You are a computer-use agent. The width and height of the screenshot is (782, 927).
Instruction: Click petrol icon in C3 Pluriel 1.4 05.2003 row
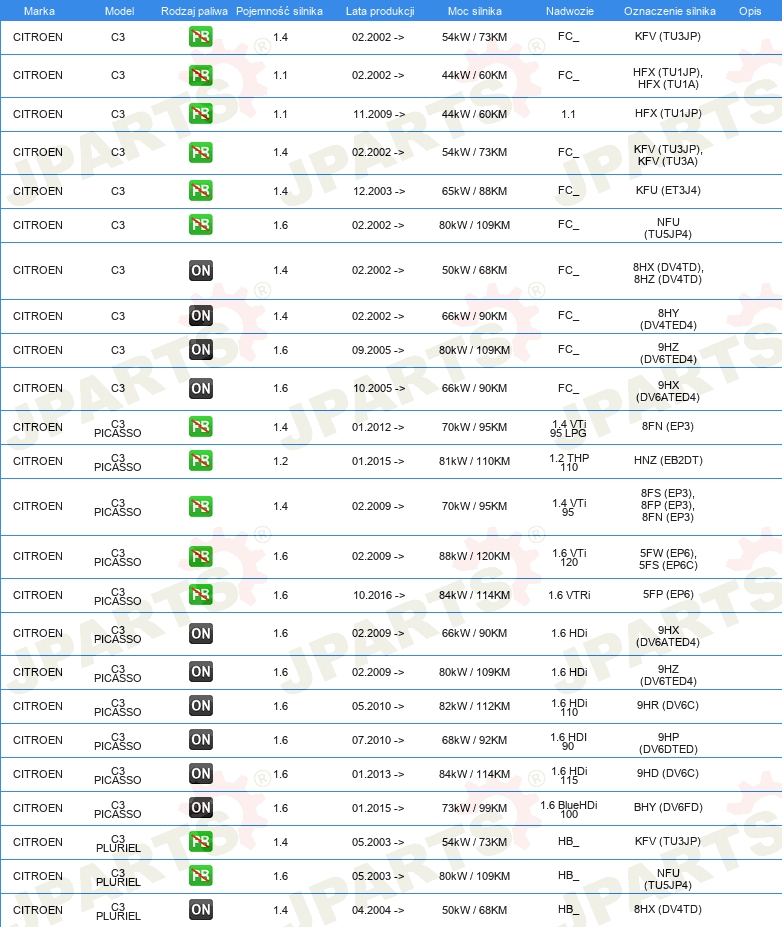tap(200, 841)
